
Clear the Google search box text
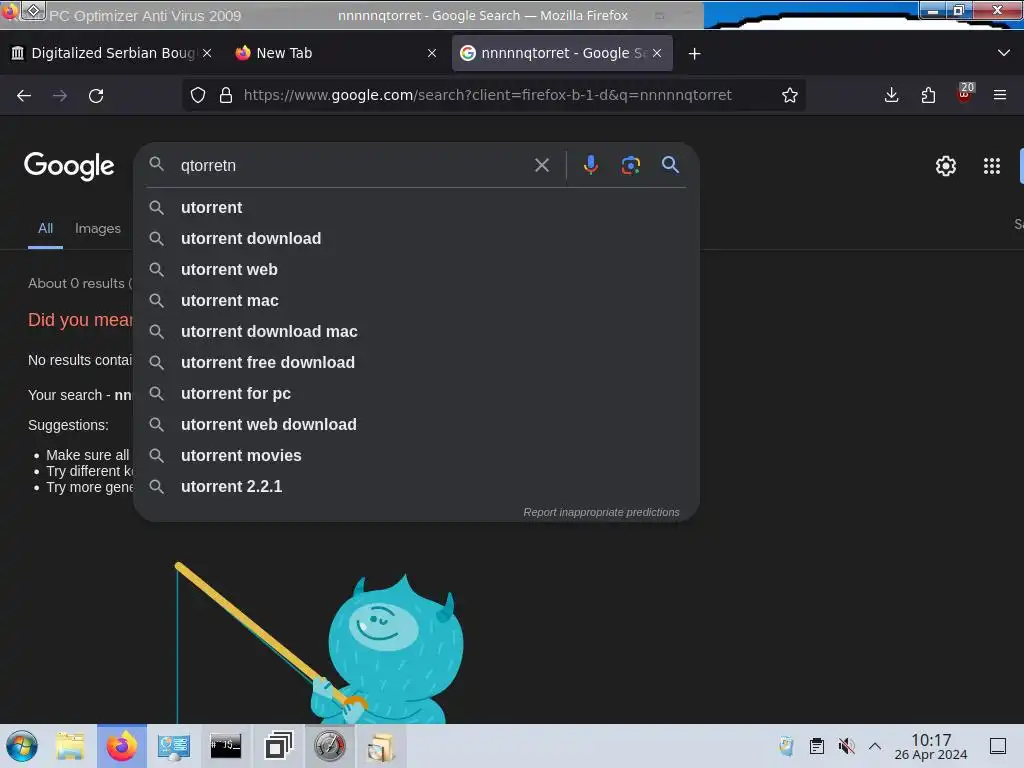(x=542, y=165)
